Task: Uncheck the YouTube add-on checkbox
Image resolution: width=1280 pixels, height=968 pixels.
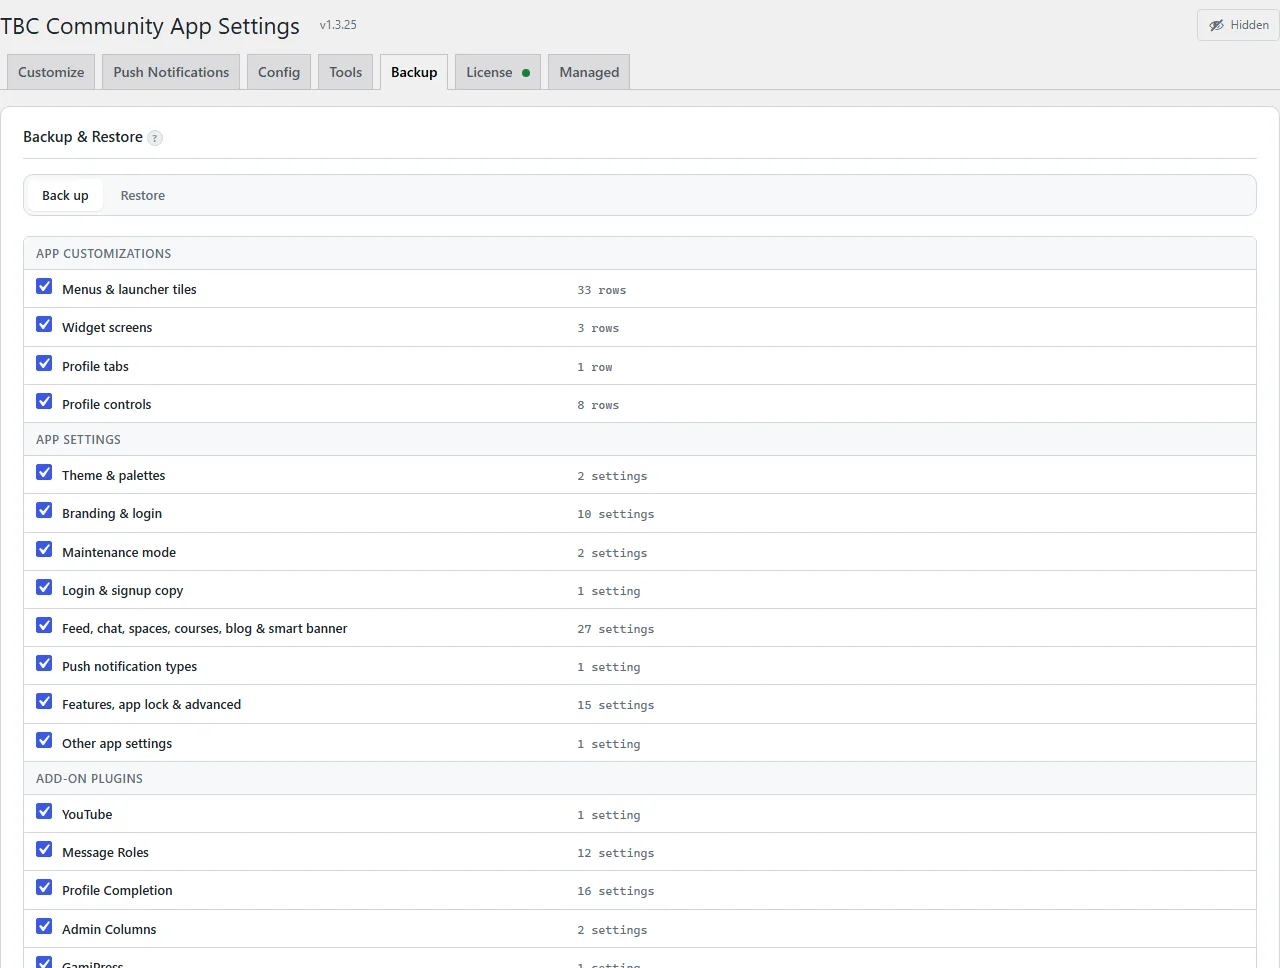Action: (44, 811)
